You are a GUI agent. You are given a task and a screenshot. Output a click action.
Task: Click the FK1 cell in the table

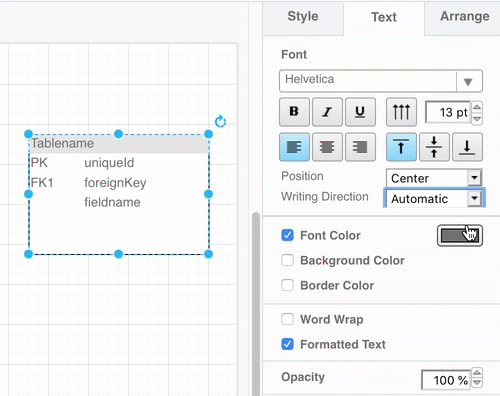42,183
